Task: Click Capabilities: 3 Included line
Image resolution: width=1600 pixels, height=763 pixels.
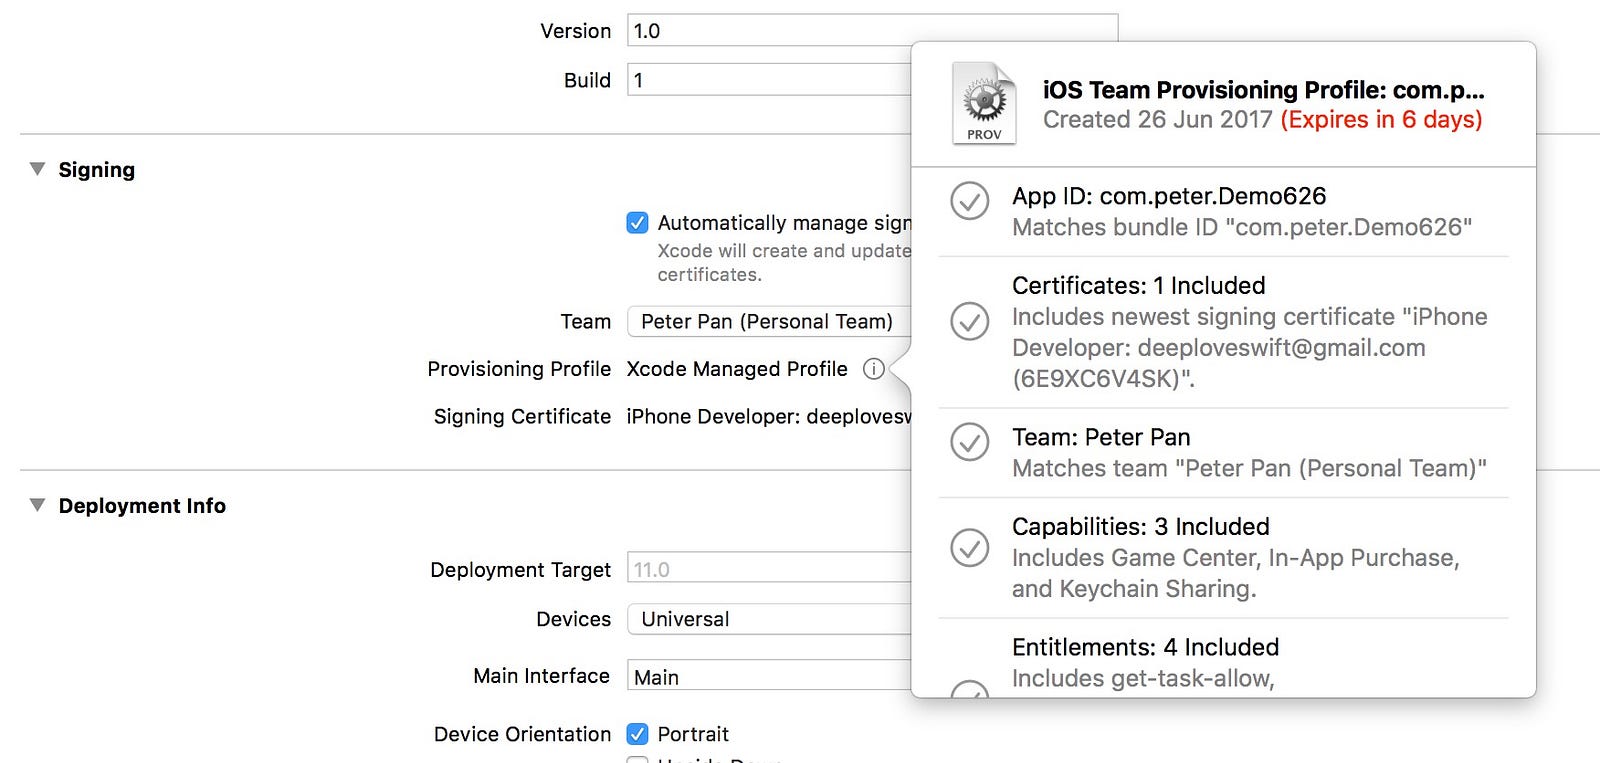Action: click(x=1141, y=526)
